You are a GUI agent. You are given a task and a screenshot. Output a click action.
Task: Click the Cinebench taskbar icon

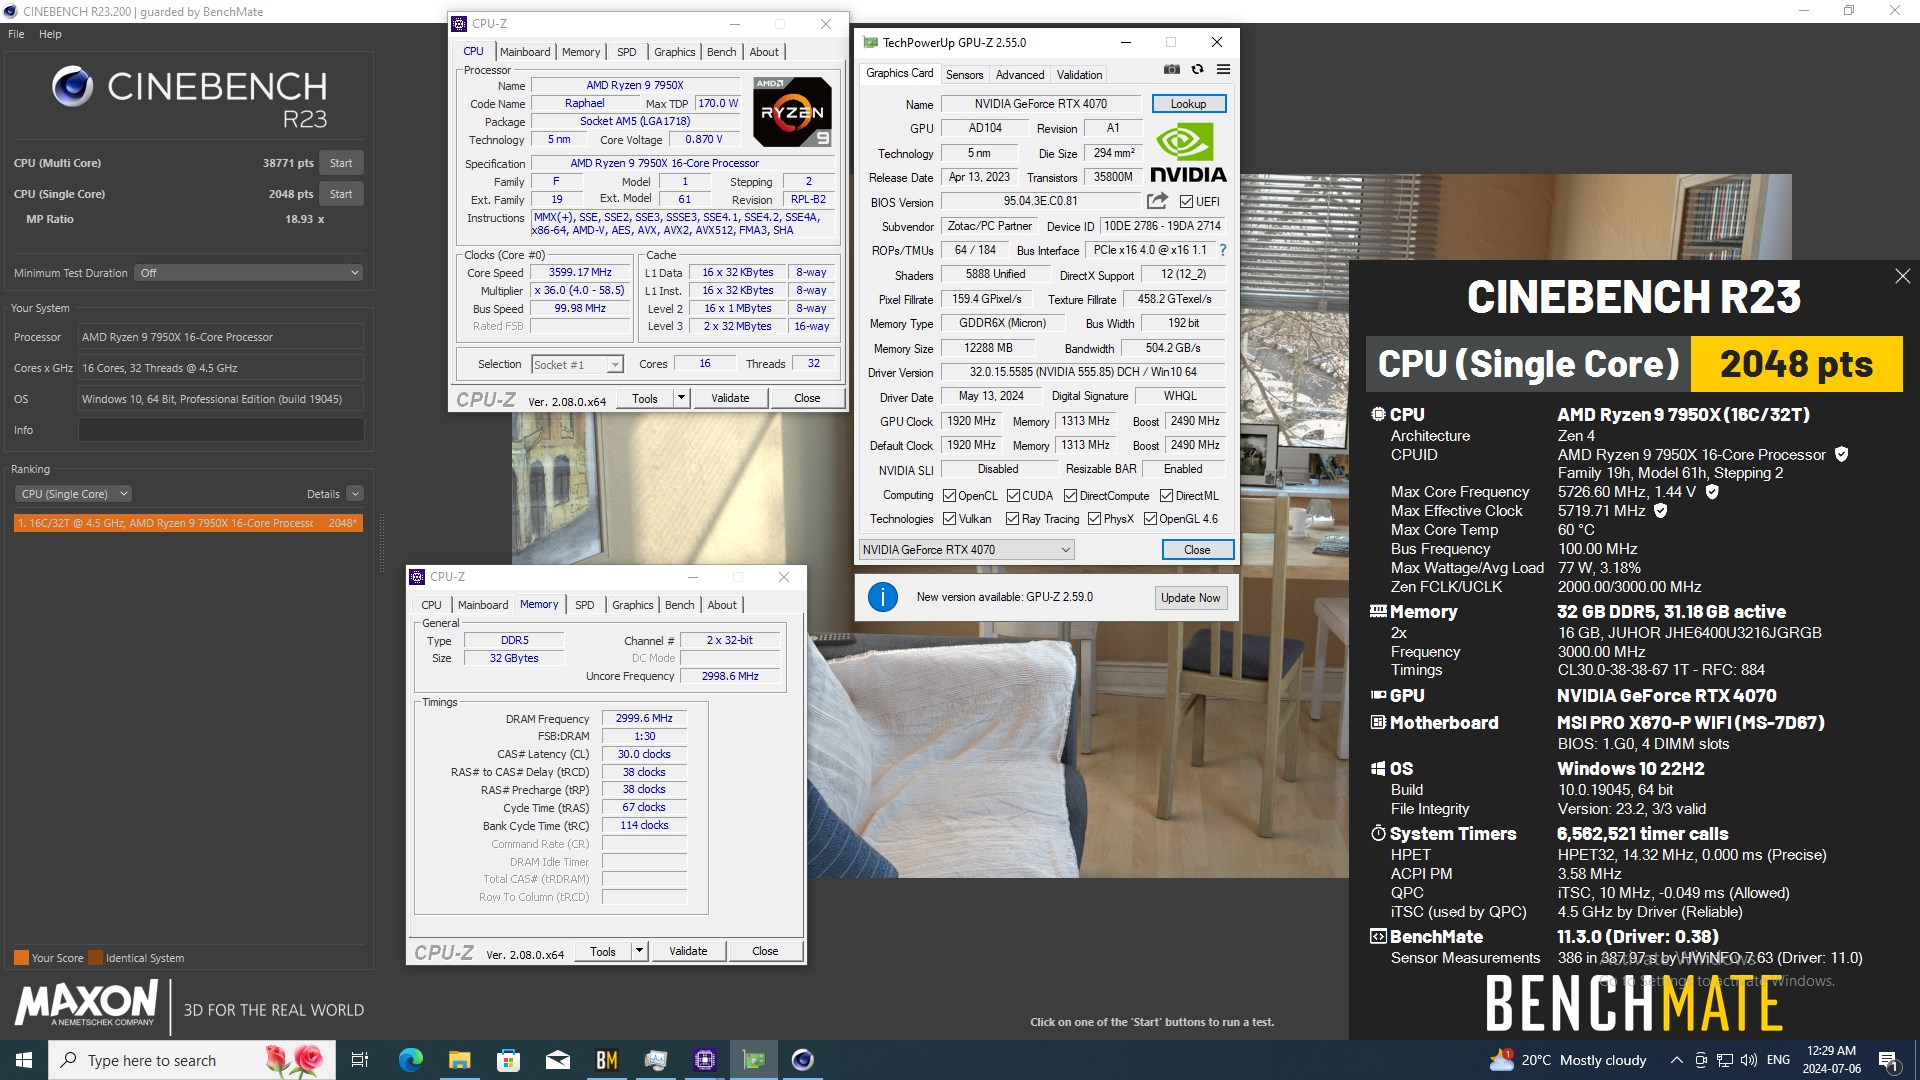pyautogui.click(x=802, y=1060)
